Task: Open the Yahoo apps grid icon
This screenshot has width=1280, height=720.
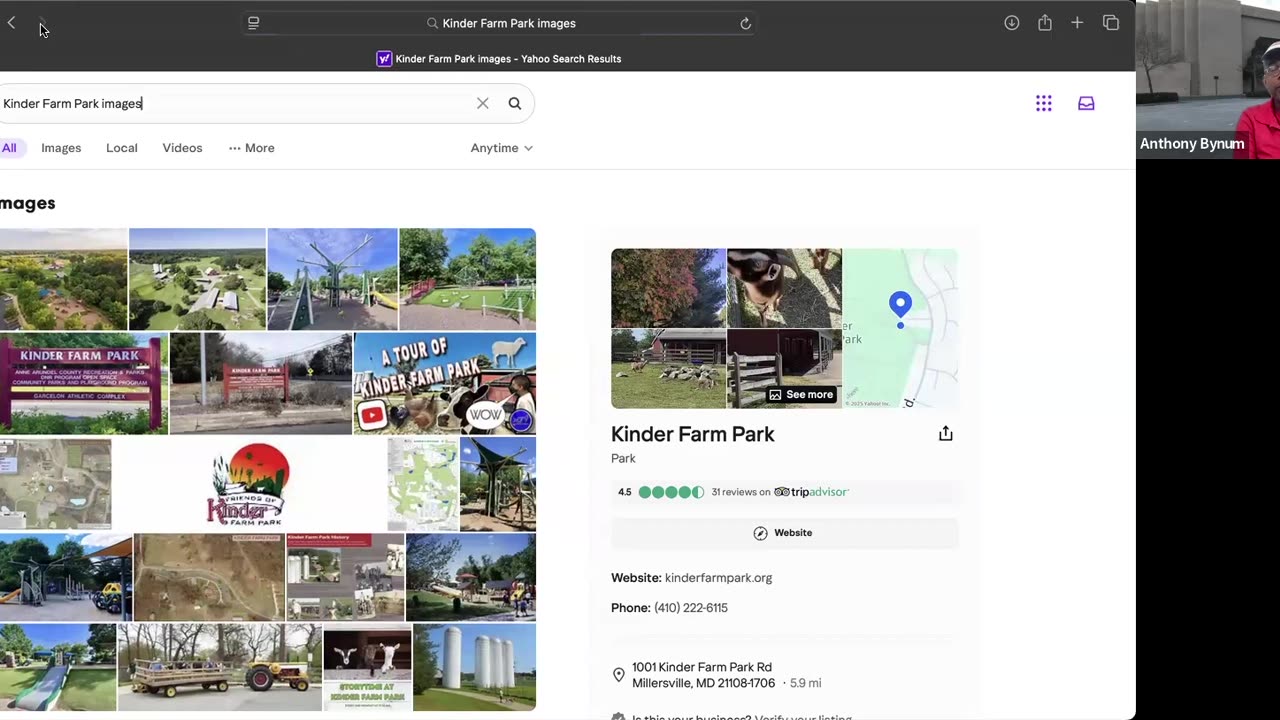Action: click(1044, 103)
